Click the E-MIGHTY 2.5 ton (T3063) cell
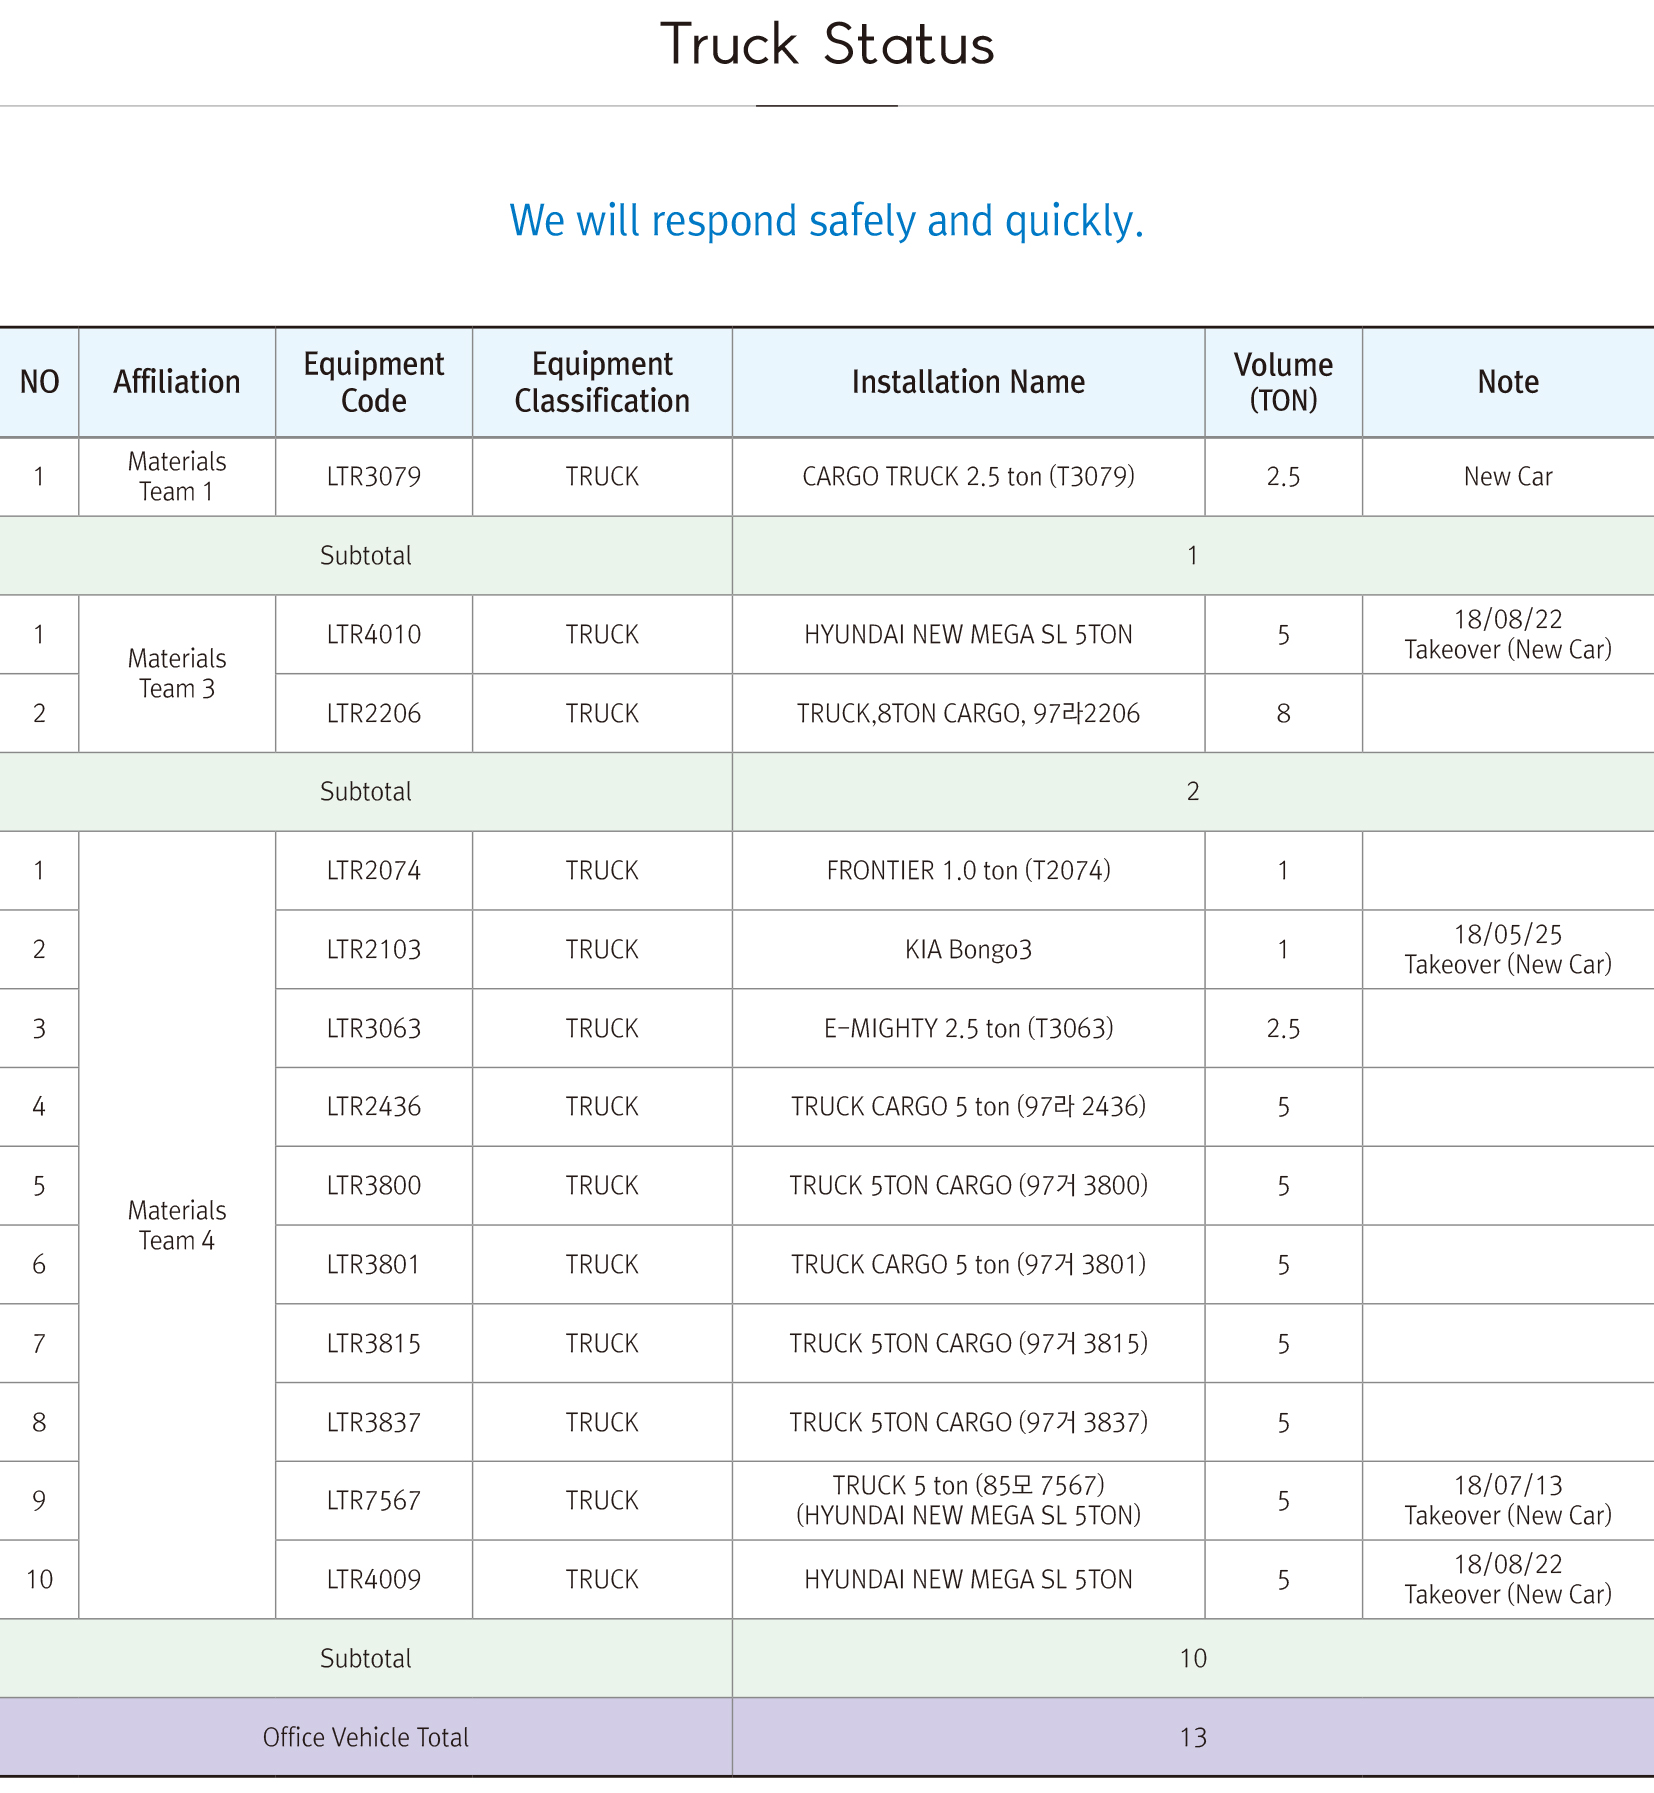Image resolution: width=1654 pixels, height=1793 pixels. (x=967, y=1029)
